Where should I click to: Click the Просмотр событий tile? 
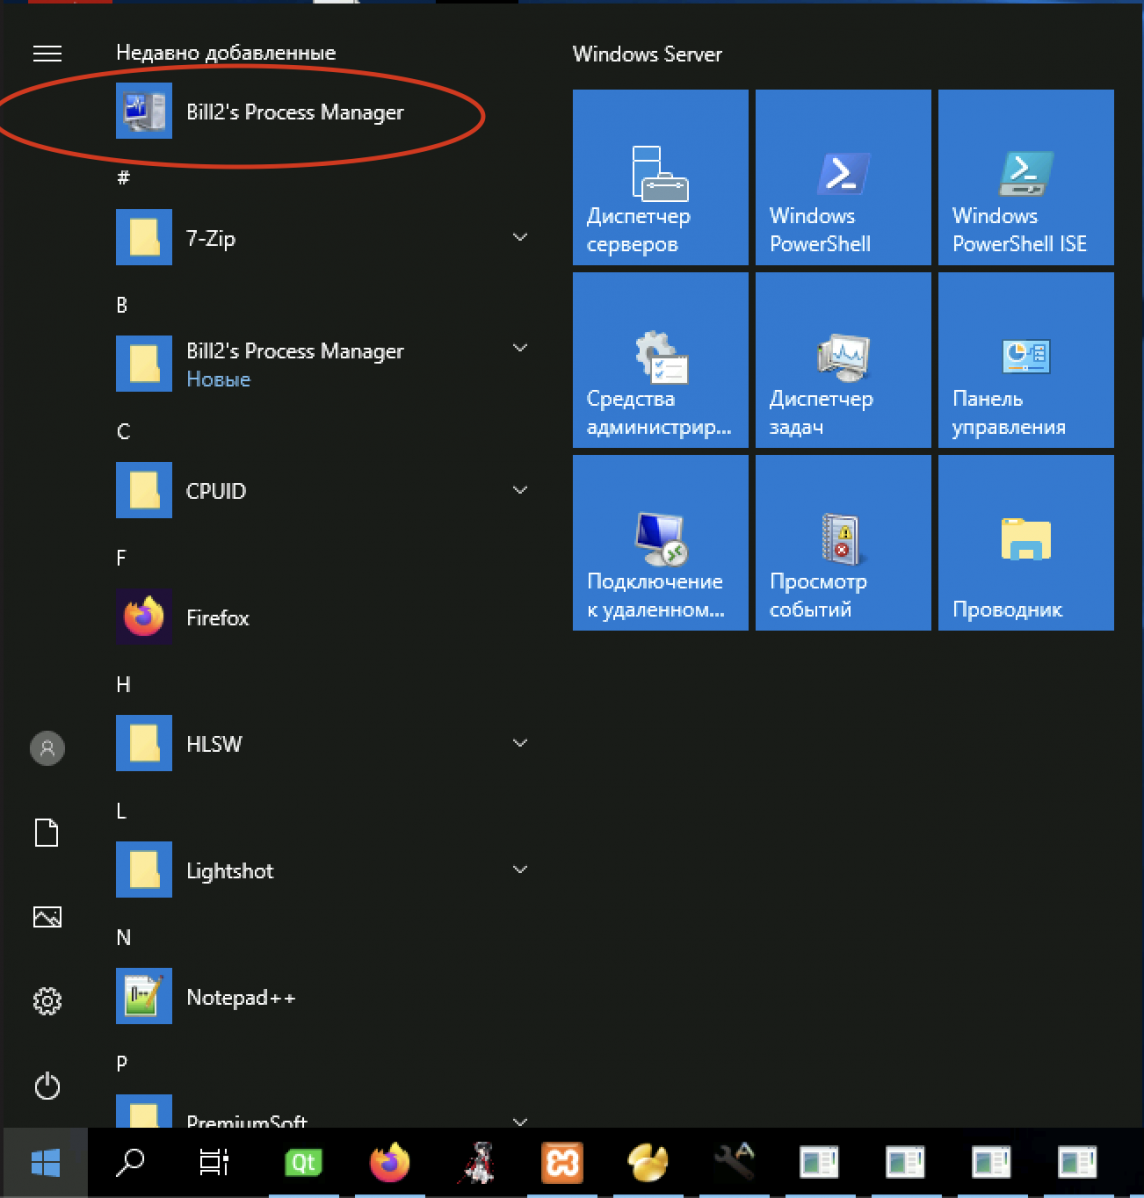[842, 543]
